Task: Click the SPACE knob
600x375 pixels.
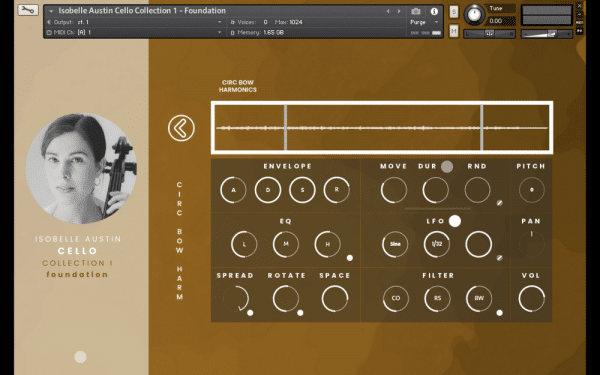Action: [335, 298]
